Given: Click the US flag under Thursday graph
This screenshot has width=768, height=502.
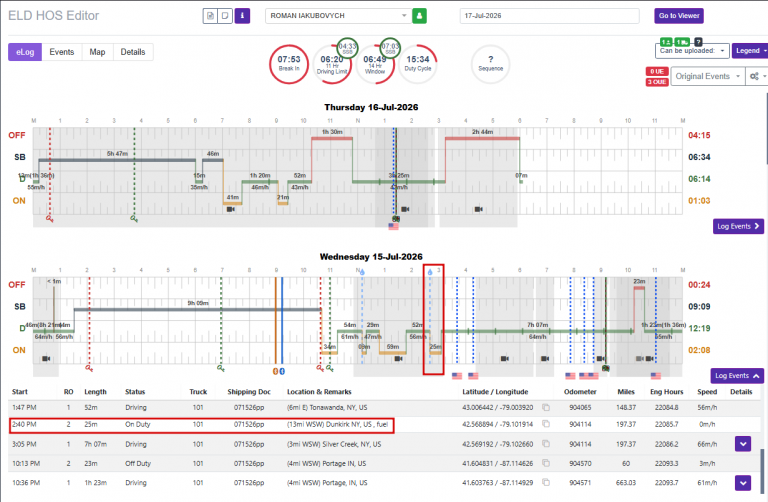Looking at the screenshot, I should 393,227.
